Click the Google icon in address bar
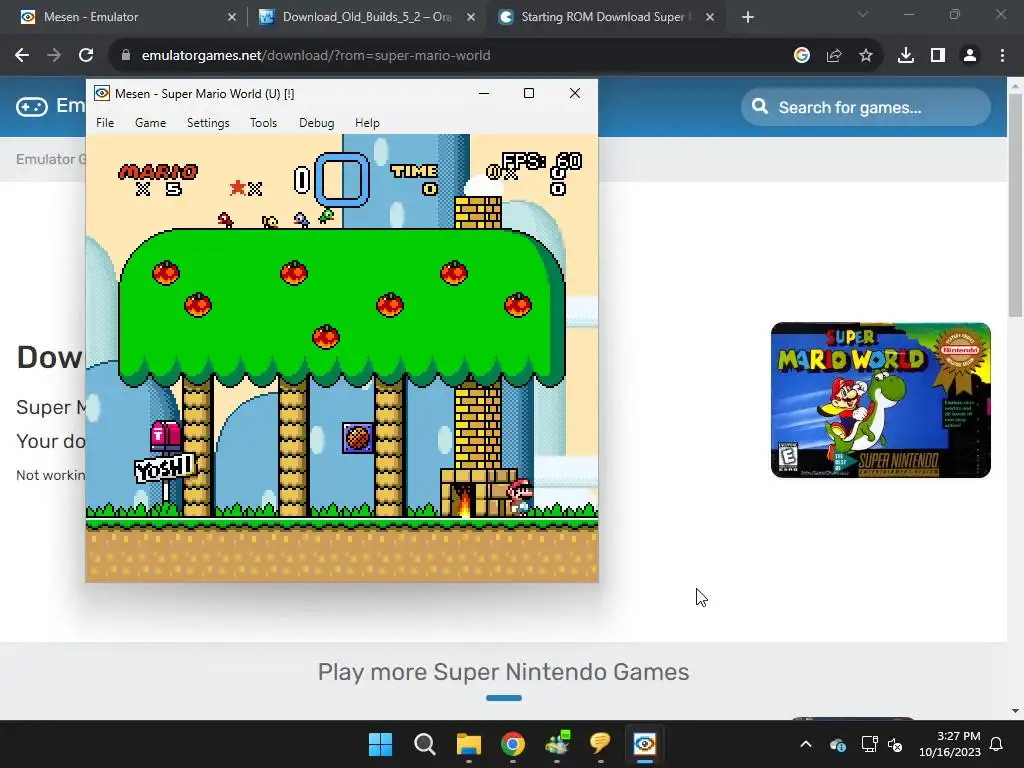Screen dimensions: 1024x768 (x=802, y=56)
